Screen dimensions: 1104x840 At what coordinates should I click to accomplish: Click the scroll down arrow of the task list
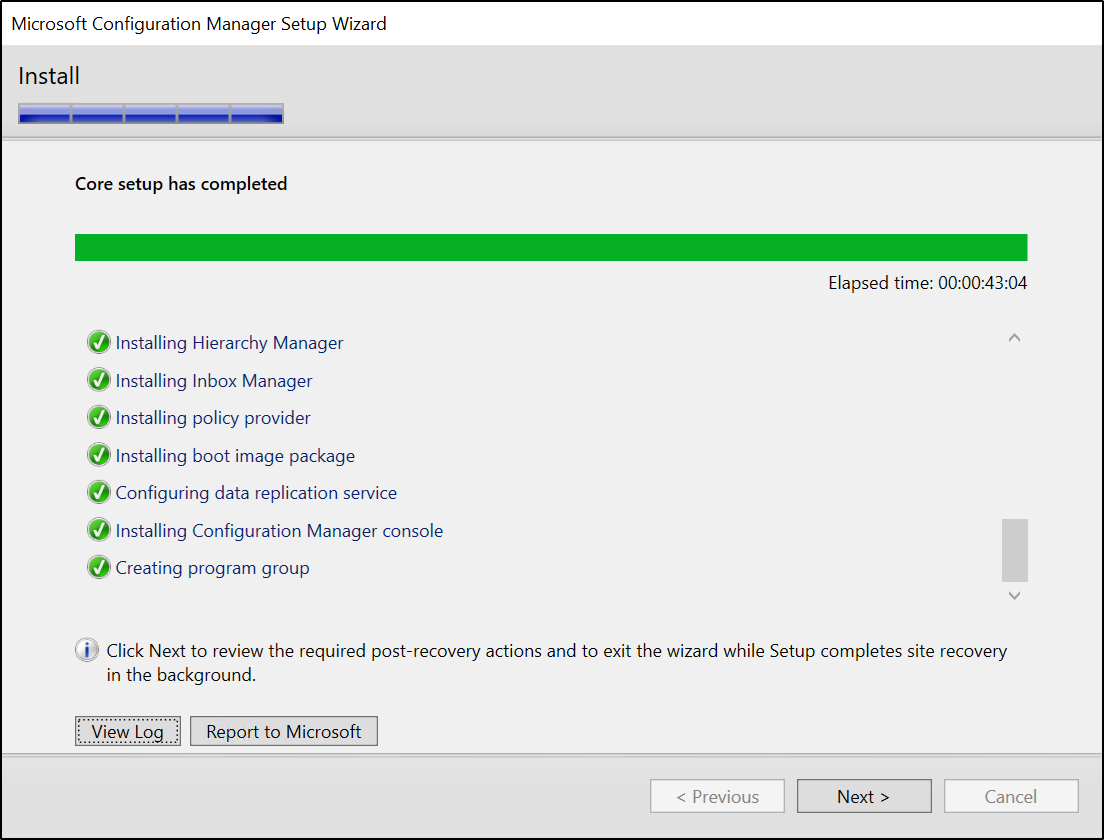(1015, 596)
